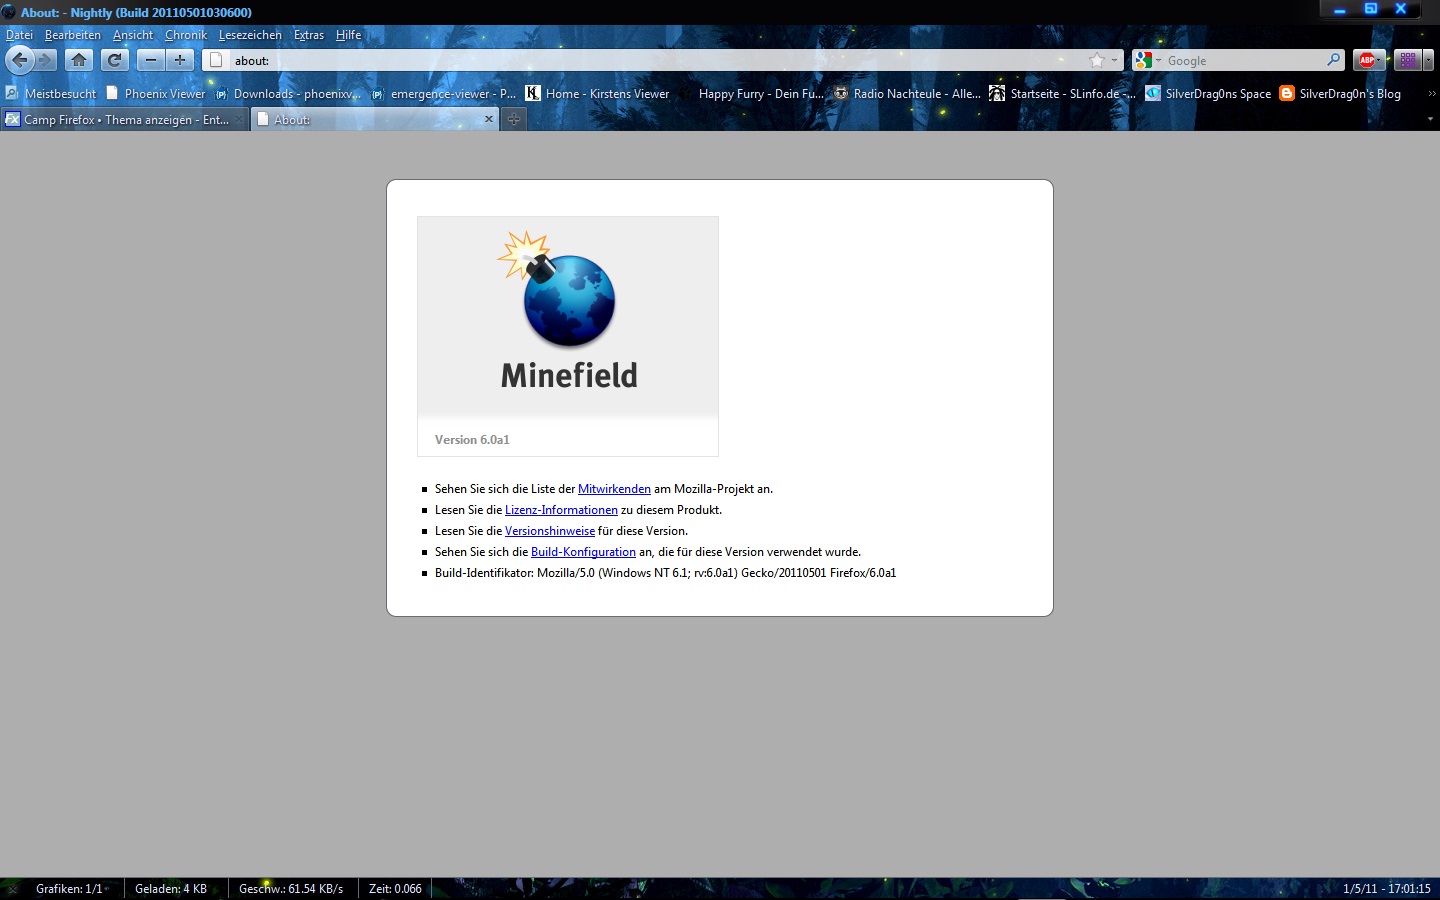This screenshot has height=900, width=1440.
Task: Bookmark this page with the star icon
Action: [1097, 60]
